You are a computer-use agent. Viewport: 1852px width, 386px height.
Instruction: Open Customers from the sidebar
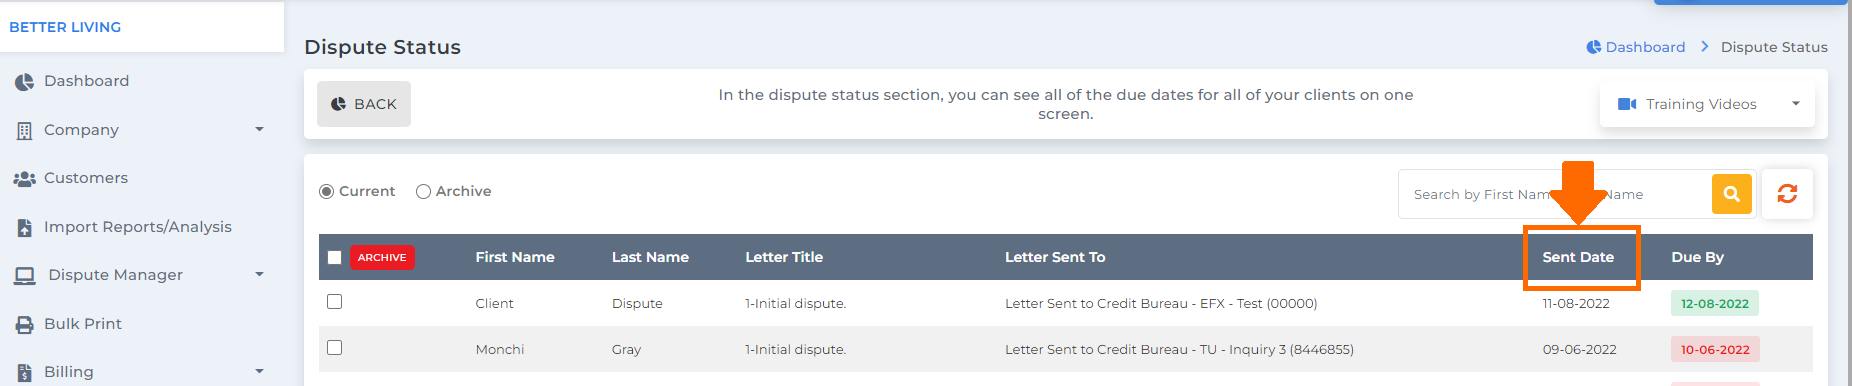(x=86, y=178)
